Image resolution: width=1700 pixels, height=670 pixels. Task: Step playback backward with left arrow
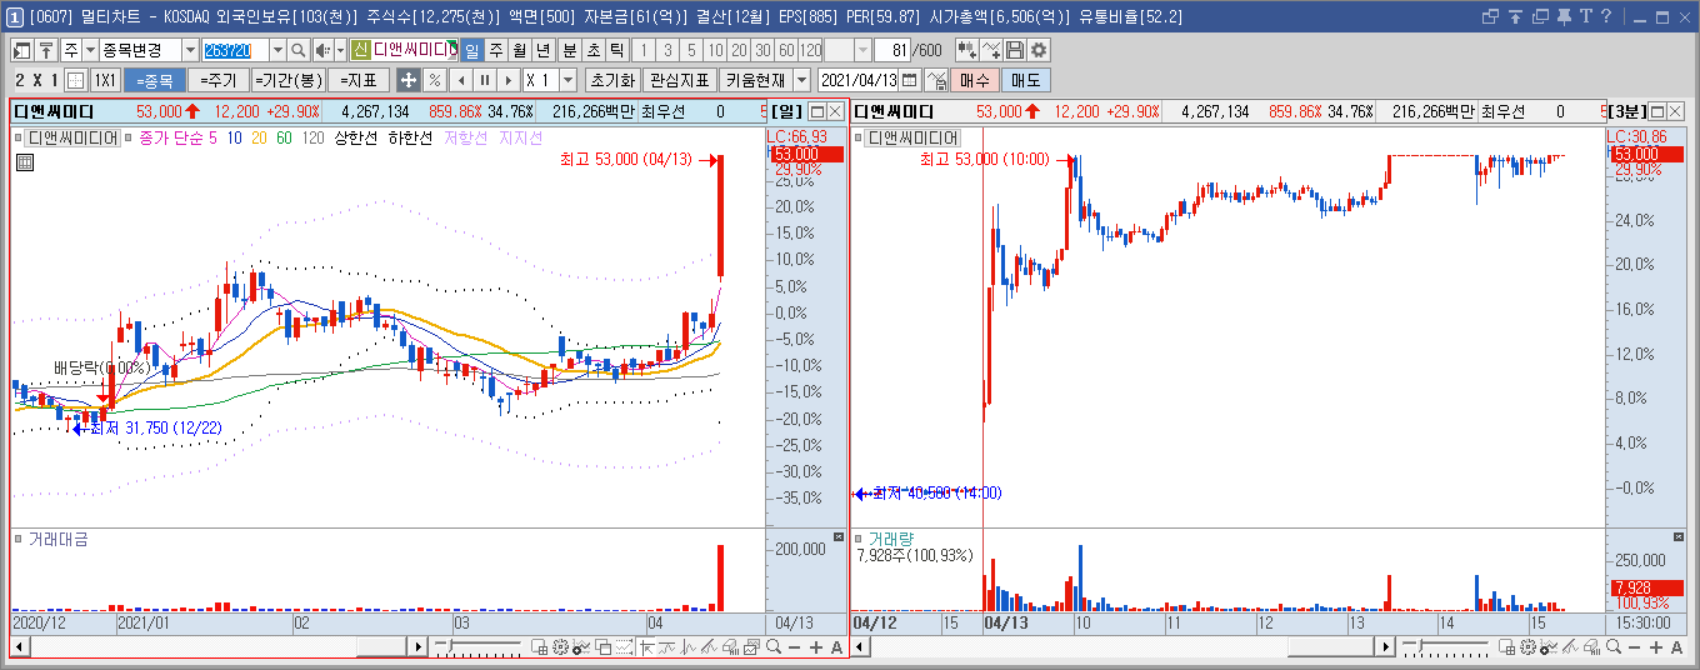(461, 80)
